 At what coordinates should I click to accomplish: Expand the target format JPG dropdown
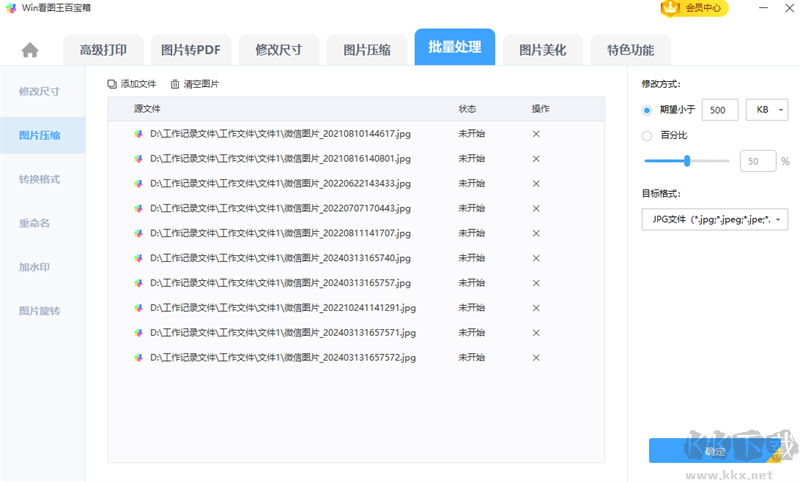point(715,219)
